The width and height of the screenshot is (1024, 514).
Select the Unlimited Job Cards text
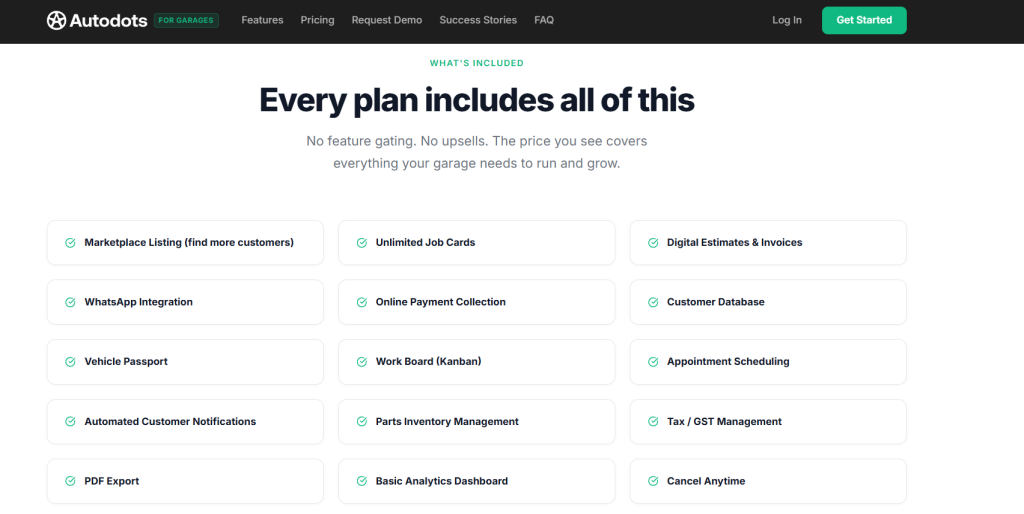(x=425, y=242)
